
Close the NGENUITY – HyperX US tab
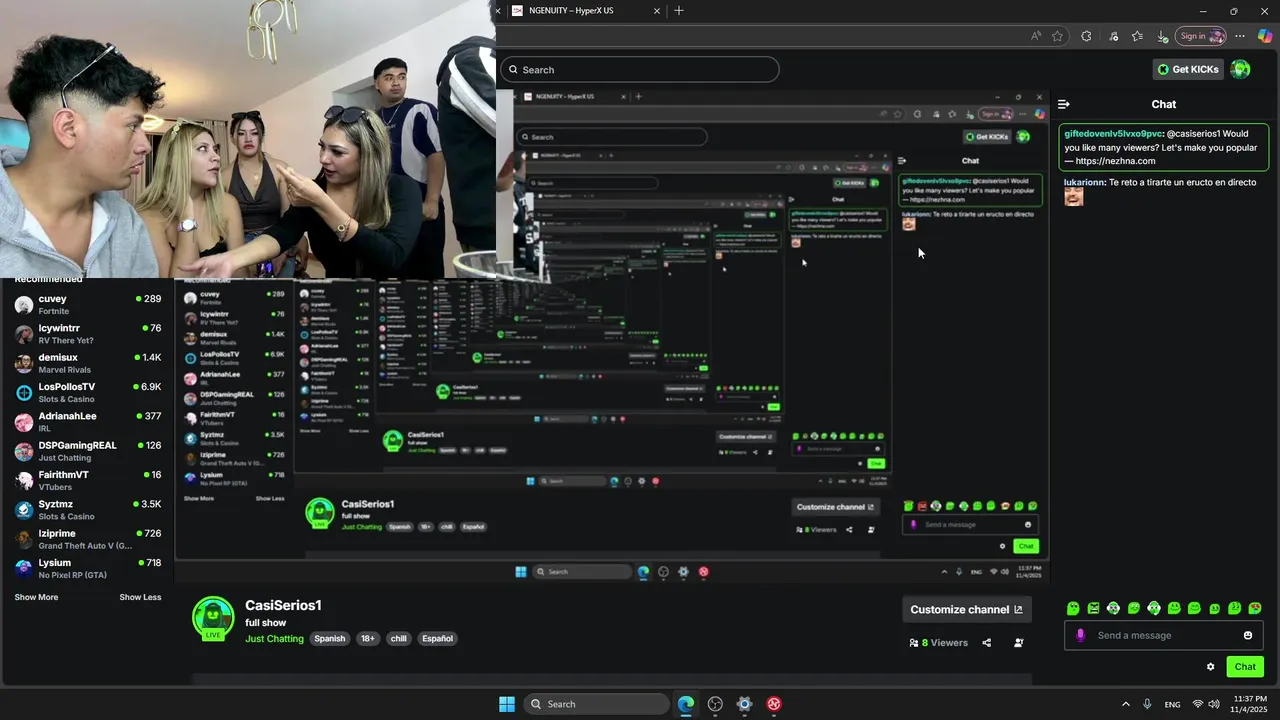point(657,11)
